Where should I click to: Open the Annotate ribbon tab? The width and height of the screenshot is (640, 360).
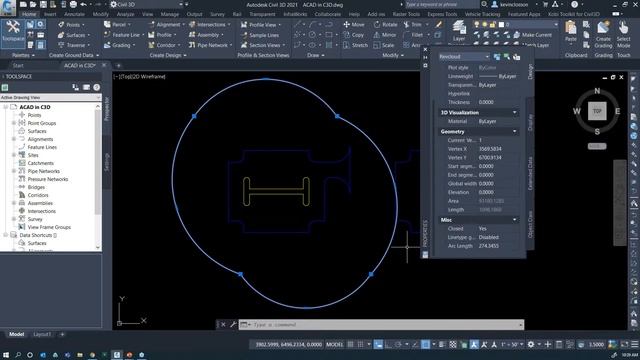coord(74,14)
